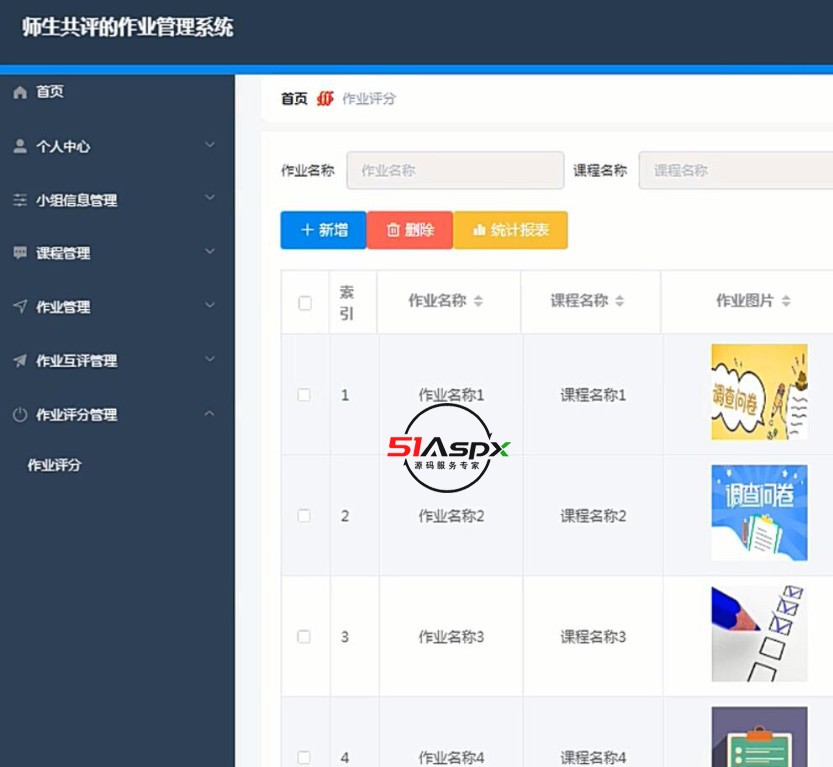The width and height of the screenshot is (833, 767).
Task: Check the checkbox for row 作业名称4
Action: tap(304, 757)
